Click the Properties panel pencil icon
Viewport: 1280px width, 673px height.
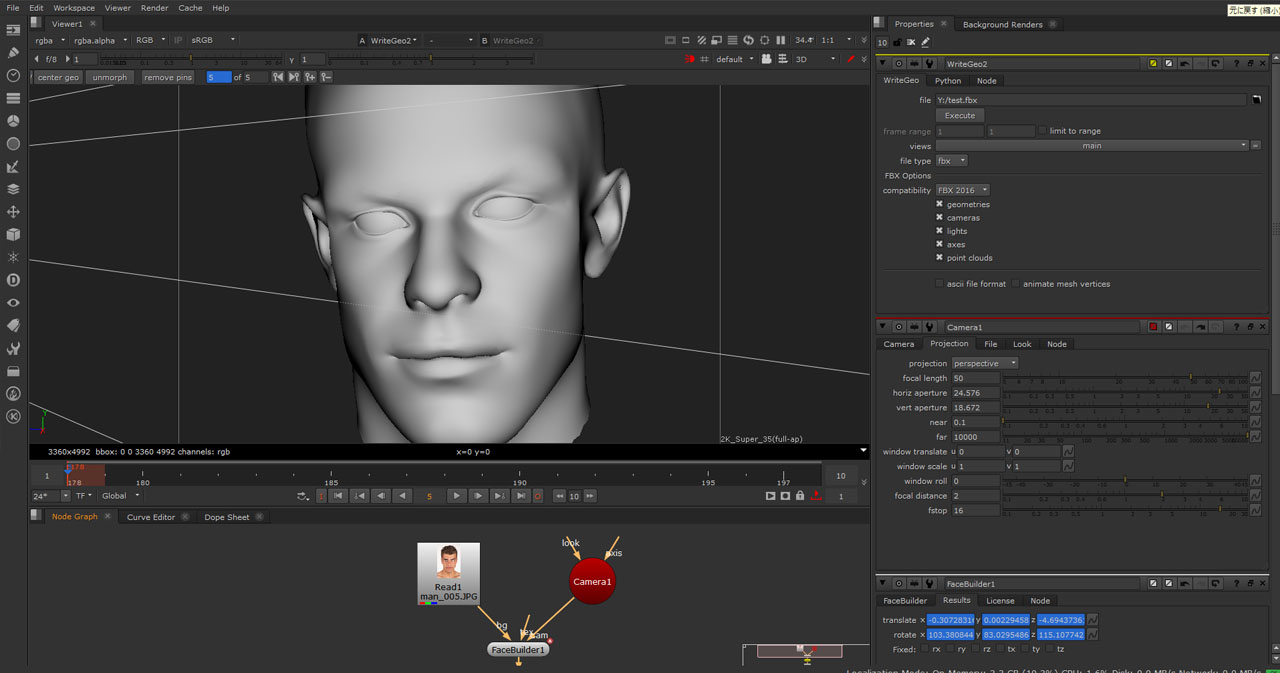925,43
